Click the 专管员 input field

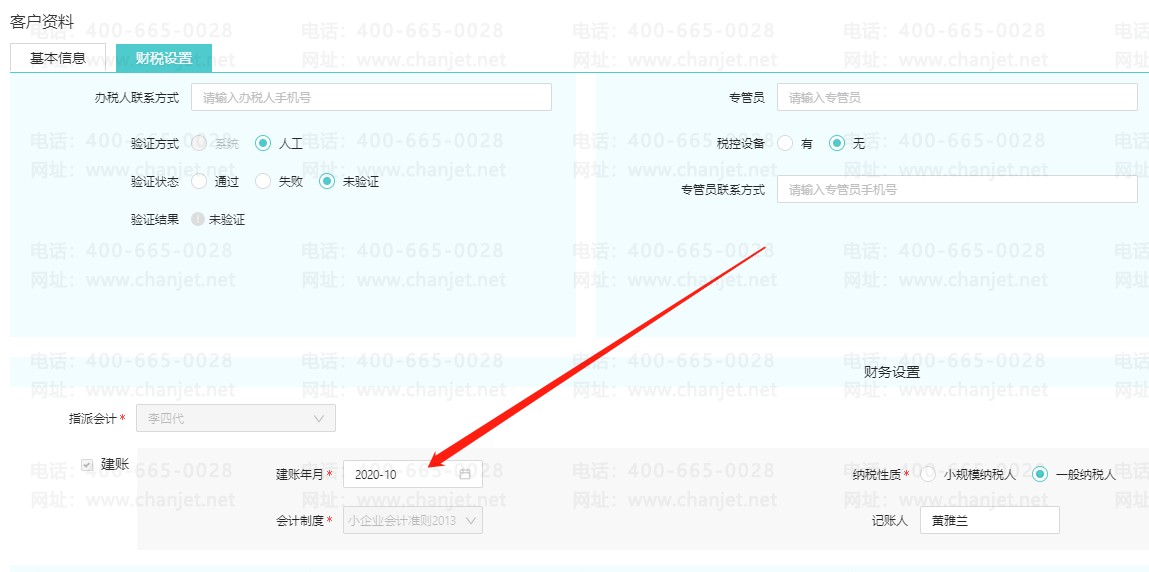(x=957, y=97)
